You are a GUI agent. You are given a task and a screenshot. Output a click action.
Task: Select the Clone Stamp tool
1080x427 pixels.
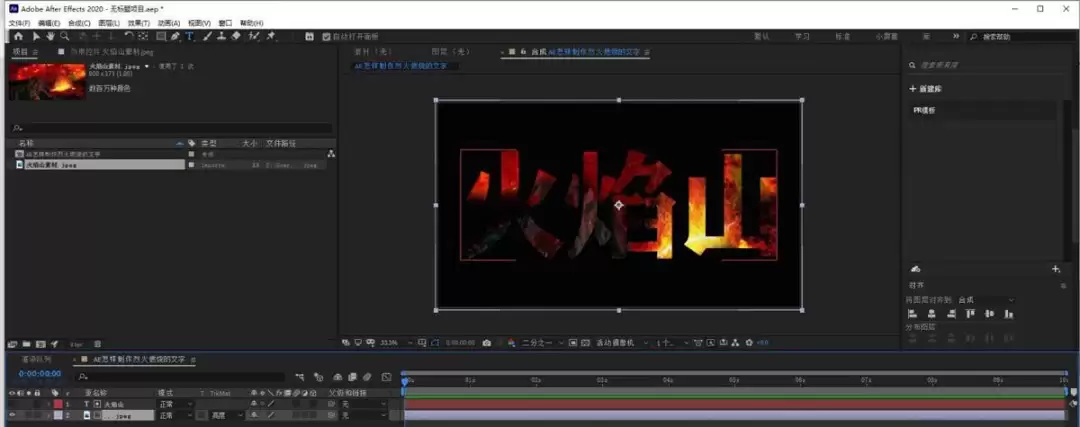221,37
